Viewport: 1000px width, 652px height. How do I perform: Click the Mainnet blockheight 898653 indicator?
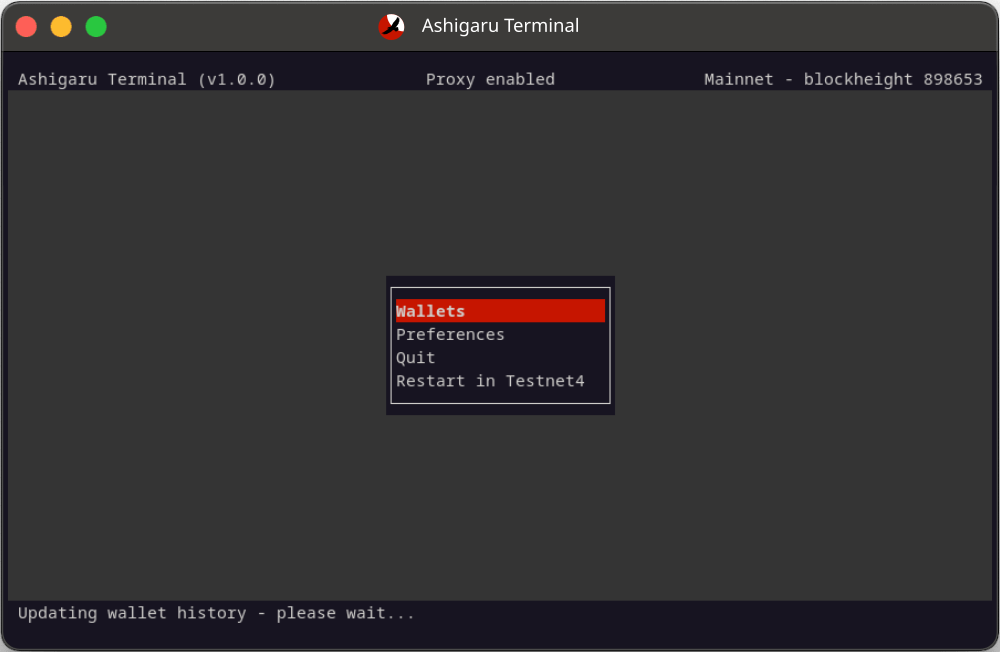click(843, 79)
